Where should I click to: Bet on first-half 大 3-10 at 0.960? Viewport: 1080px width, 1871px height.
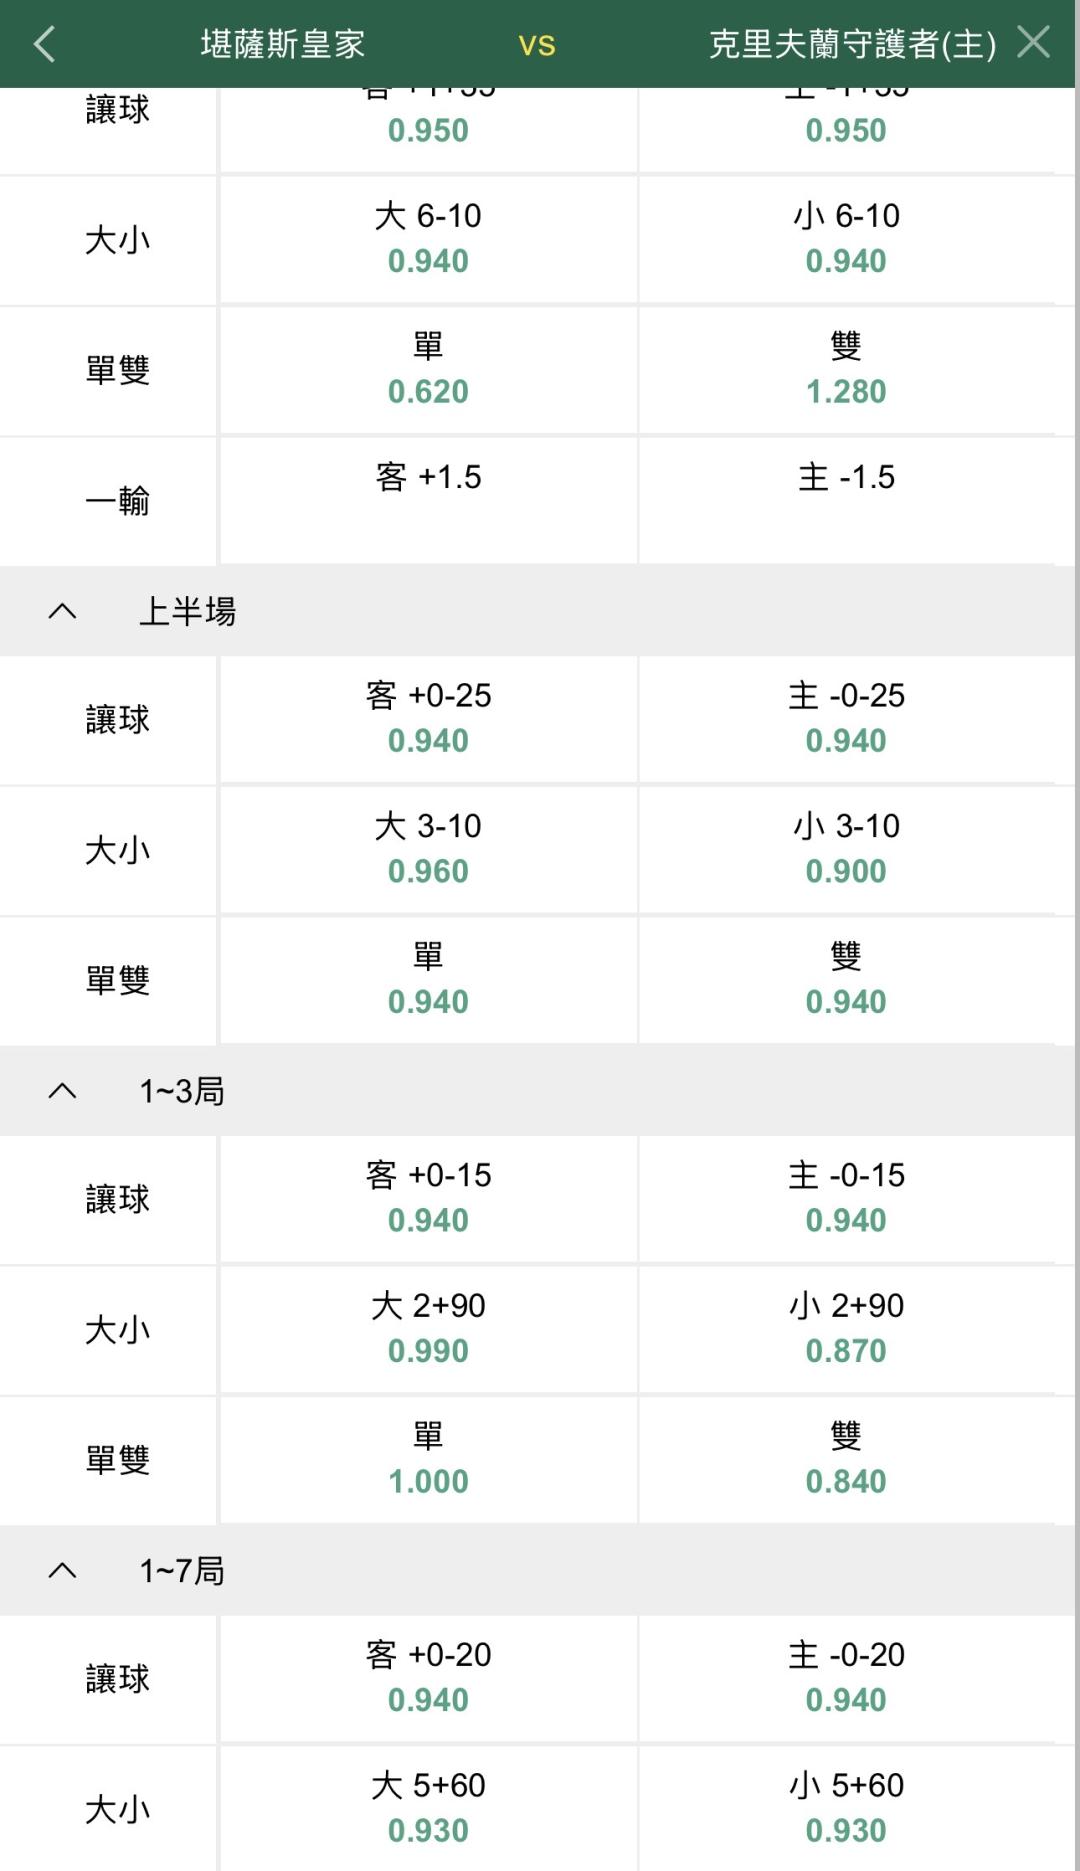pyautogui.click(x=428, y=849)
